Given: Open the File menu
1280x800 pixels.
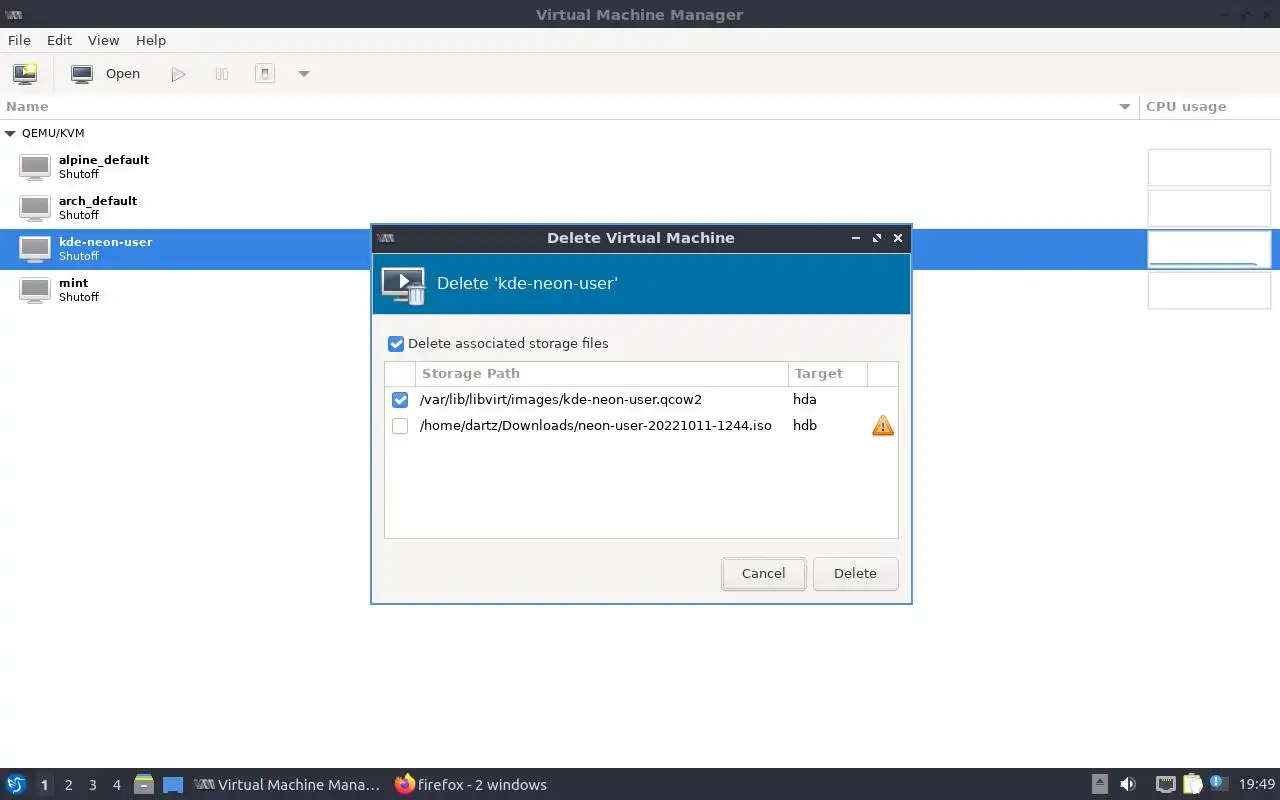Looking at the screenshot, I should point(19,40).
